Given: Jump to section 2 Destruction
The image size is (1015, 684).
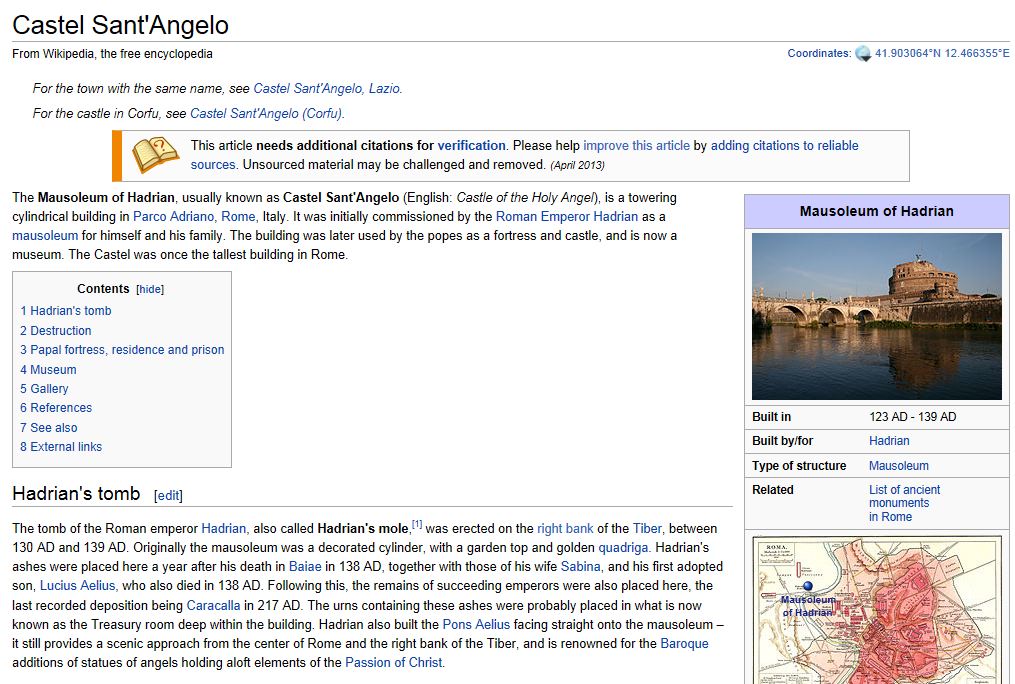Looking at the screenshot, I should click(x=56, y=331).
